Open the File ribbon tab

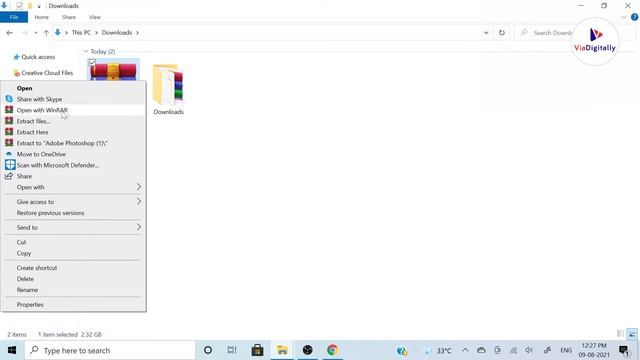[14, 17]
